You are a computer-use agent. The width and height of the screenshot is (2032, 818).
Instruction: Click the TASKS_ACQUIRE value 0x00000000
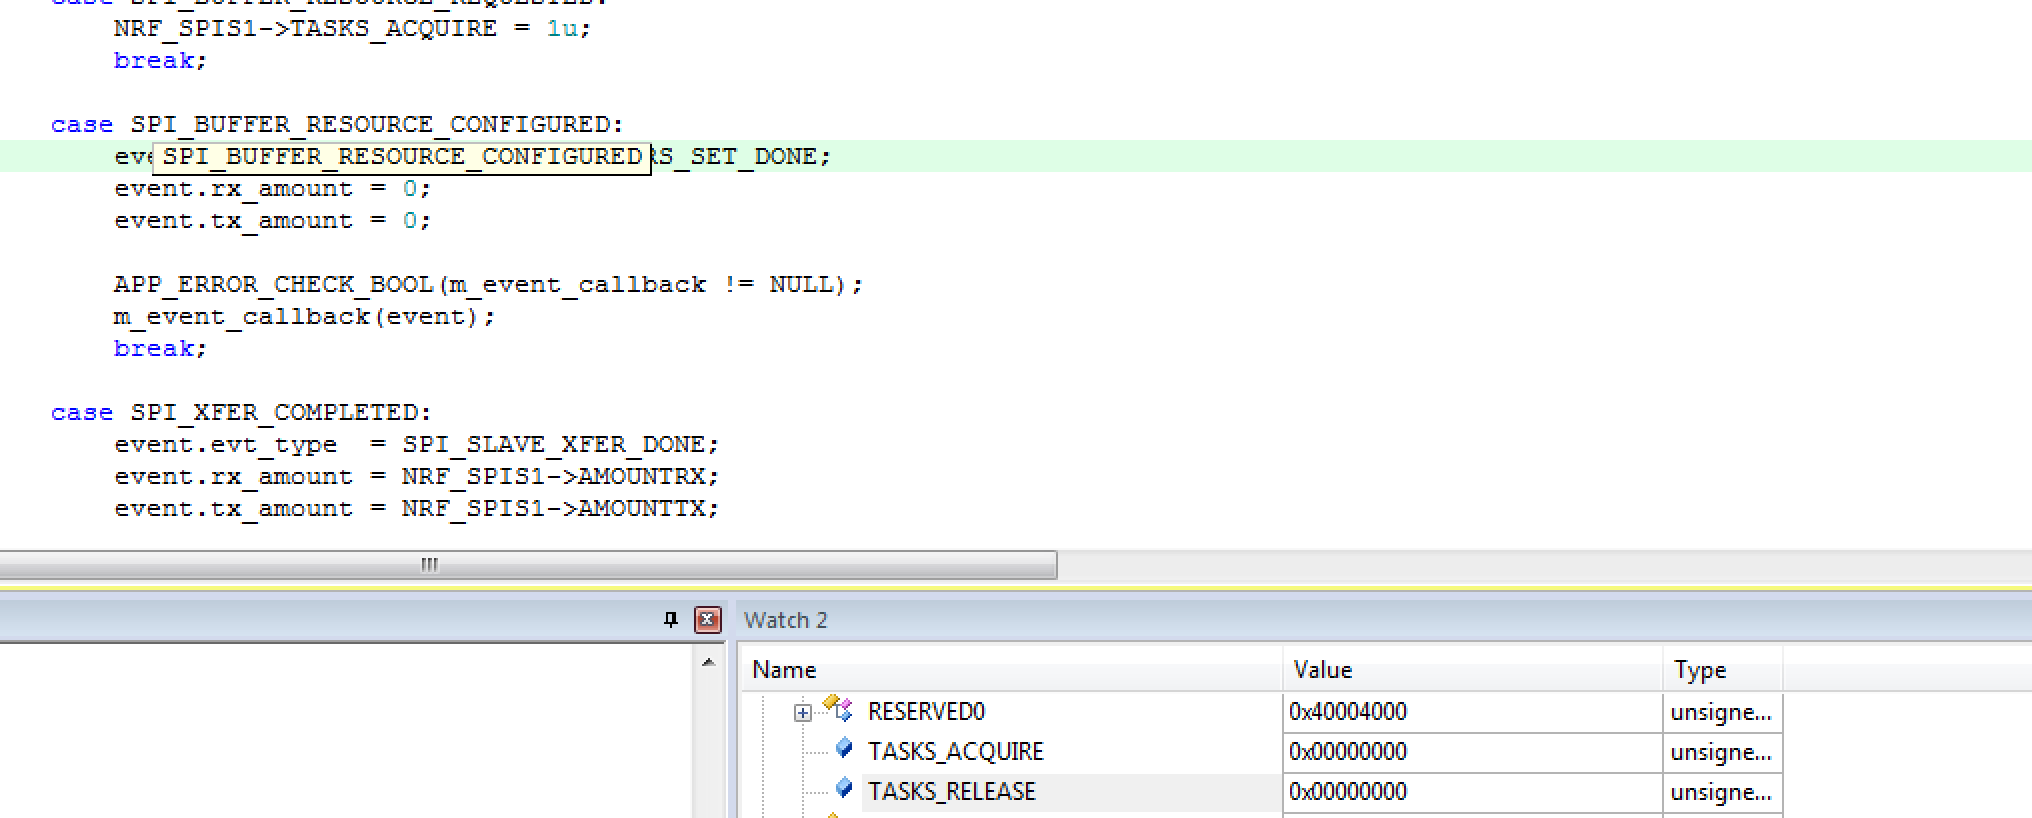coord(1347,752)
